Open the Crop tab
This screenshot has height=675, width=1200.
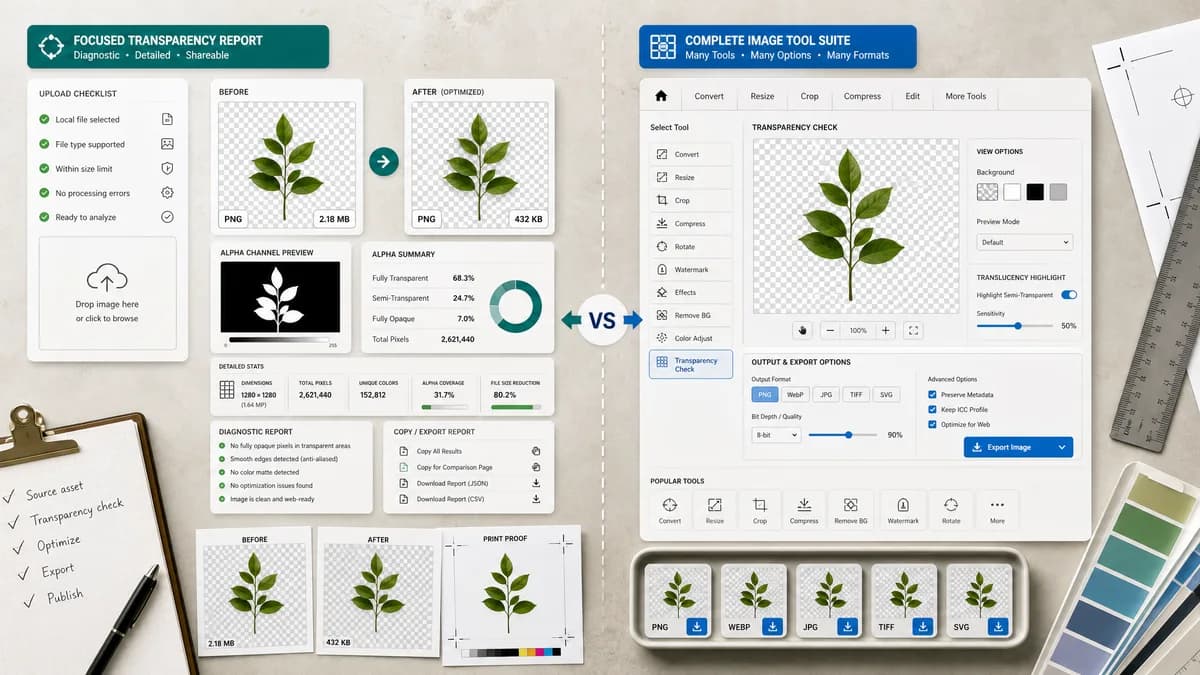tap(809, 96)
